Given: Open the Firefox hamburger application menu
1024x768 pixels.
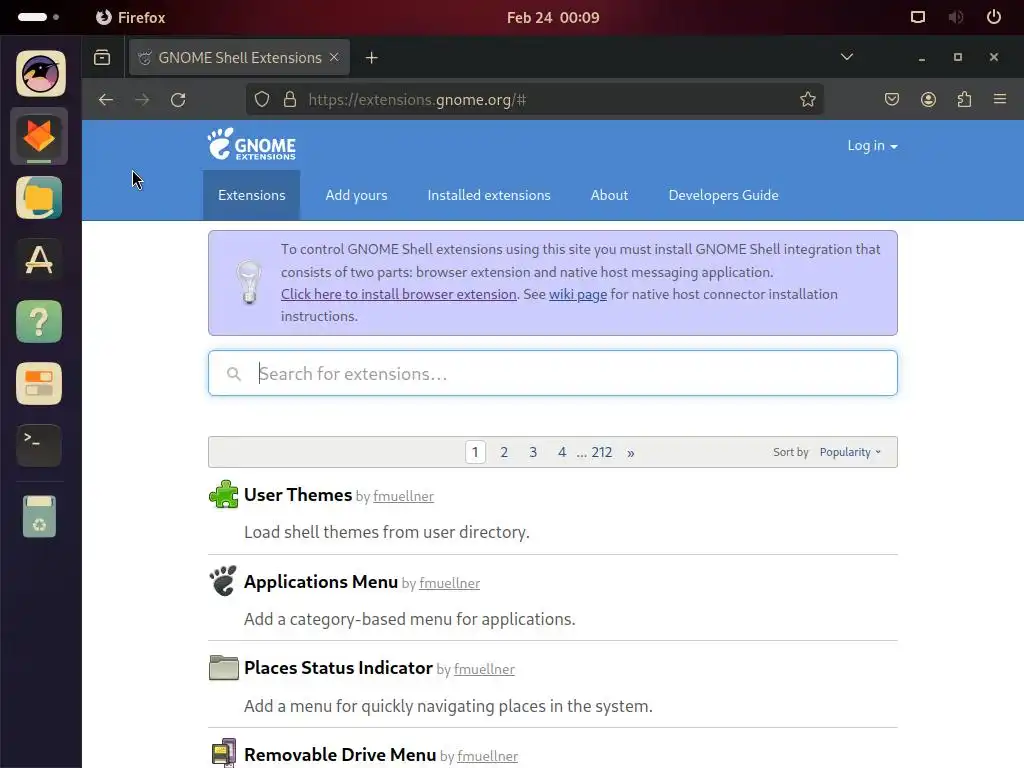Looking at the screenshot, I should 1000,99.
